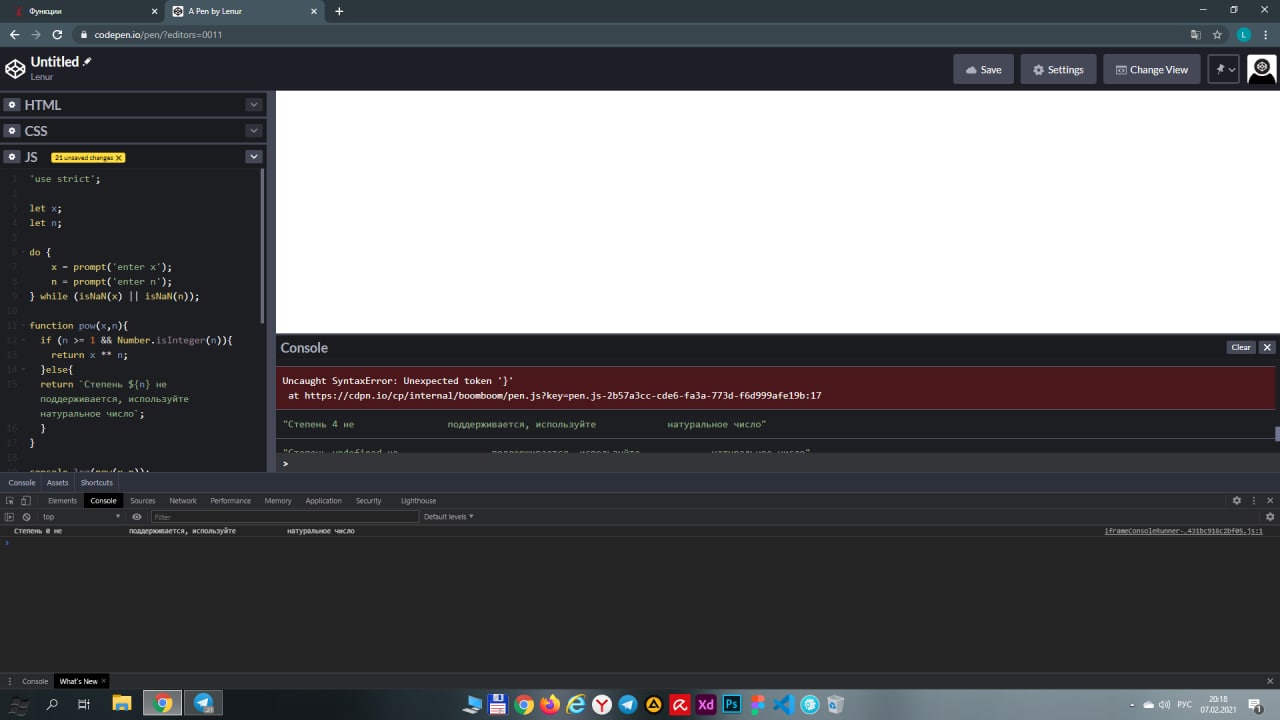
Task: Toggle DevTools device toolbar
Action: [26, 500]
